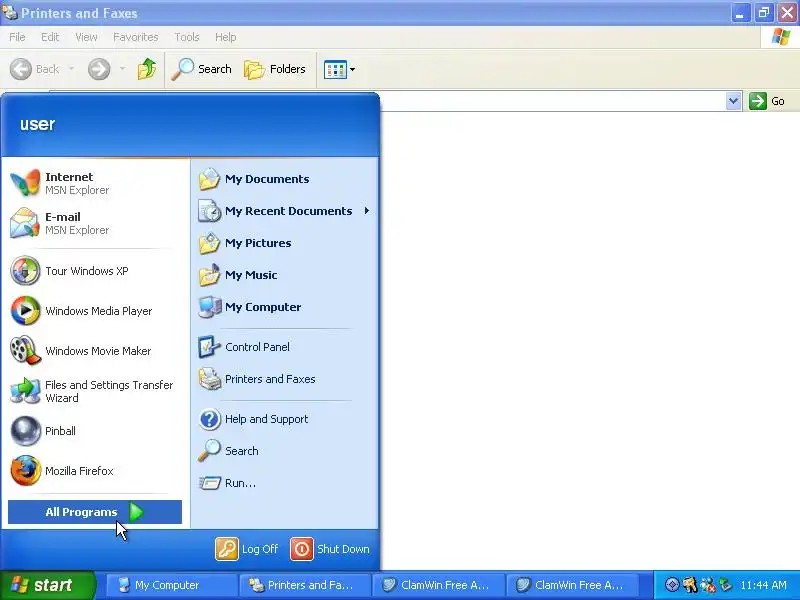Click Shut Down

click(330, 549)
